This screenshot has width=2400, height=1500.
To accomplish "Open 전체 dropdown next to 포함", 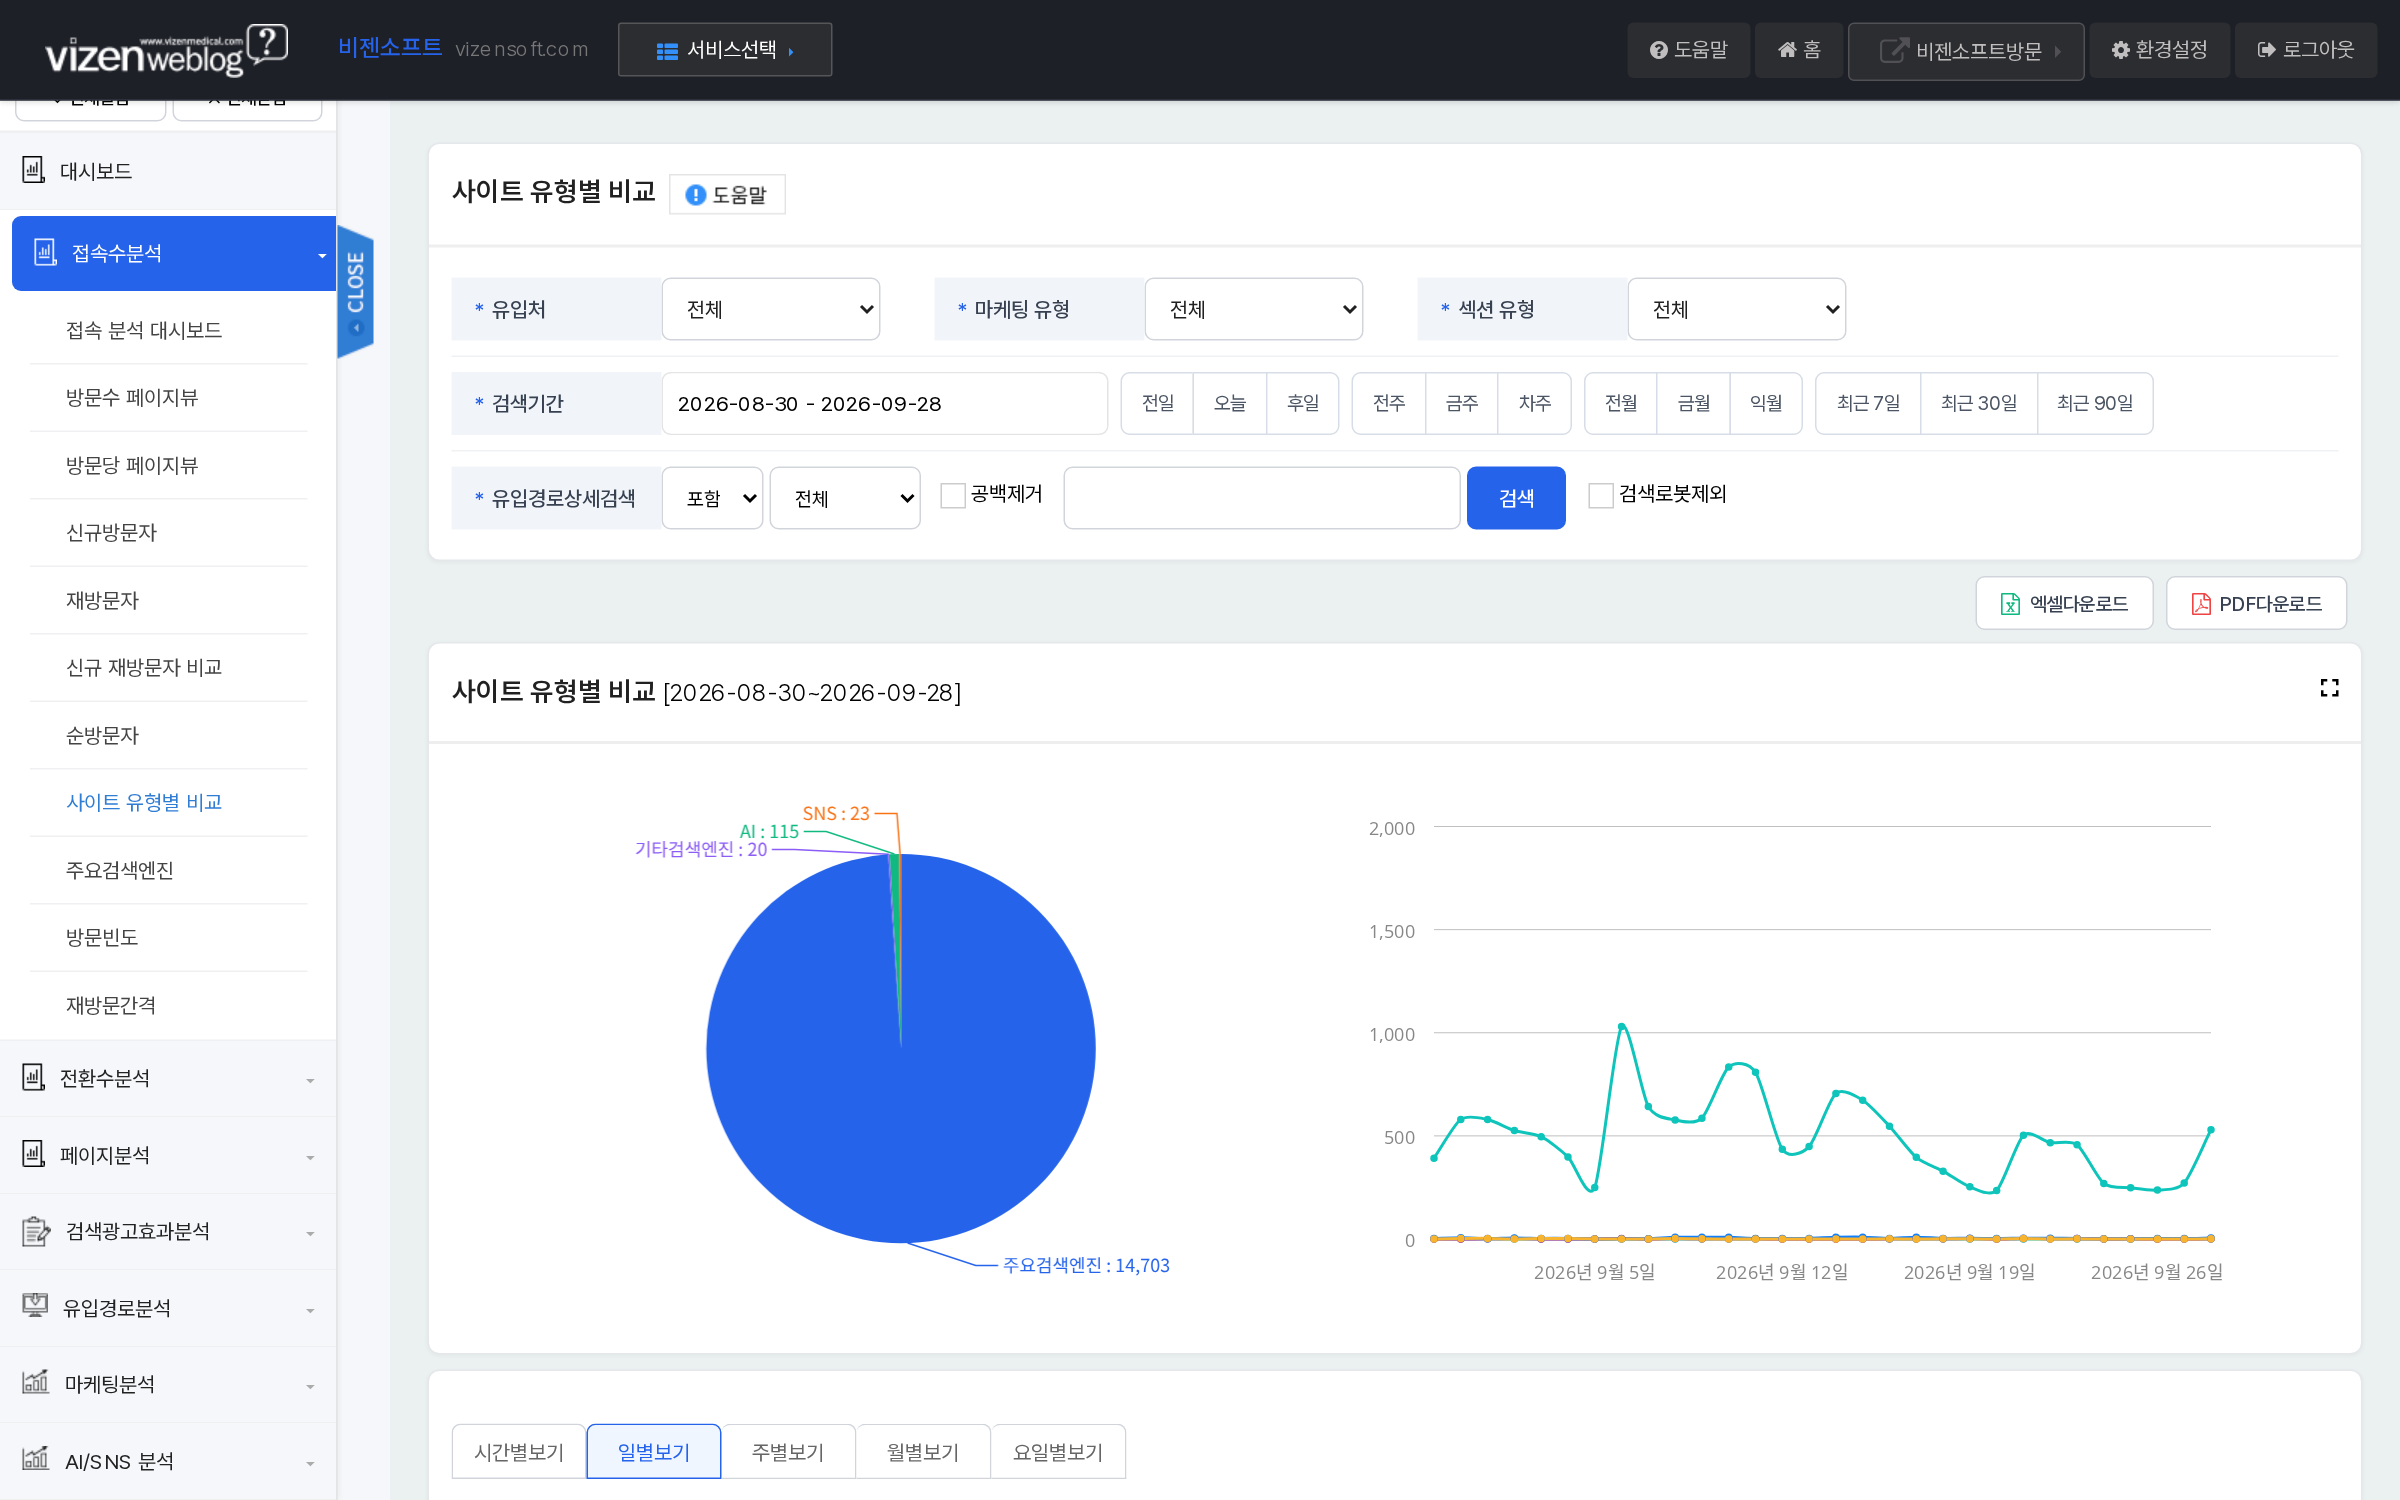I will pyautogui.click(x=845, y=498).
